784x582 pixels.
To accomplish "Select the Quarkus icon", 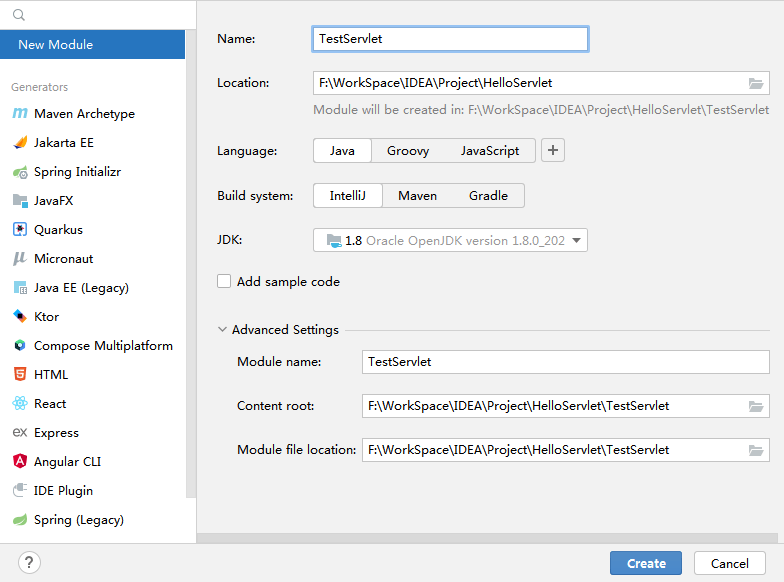I will [20, 230].
